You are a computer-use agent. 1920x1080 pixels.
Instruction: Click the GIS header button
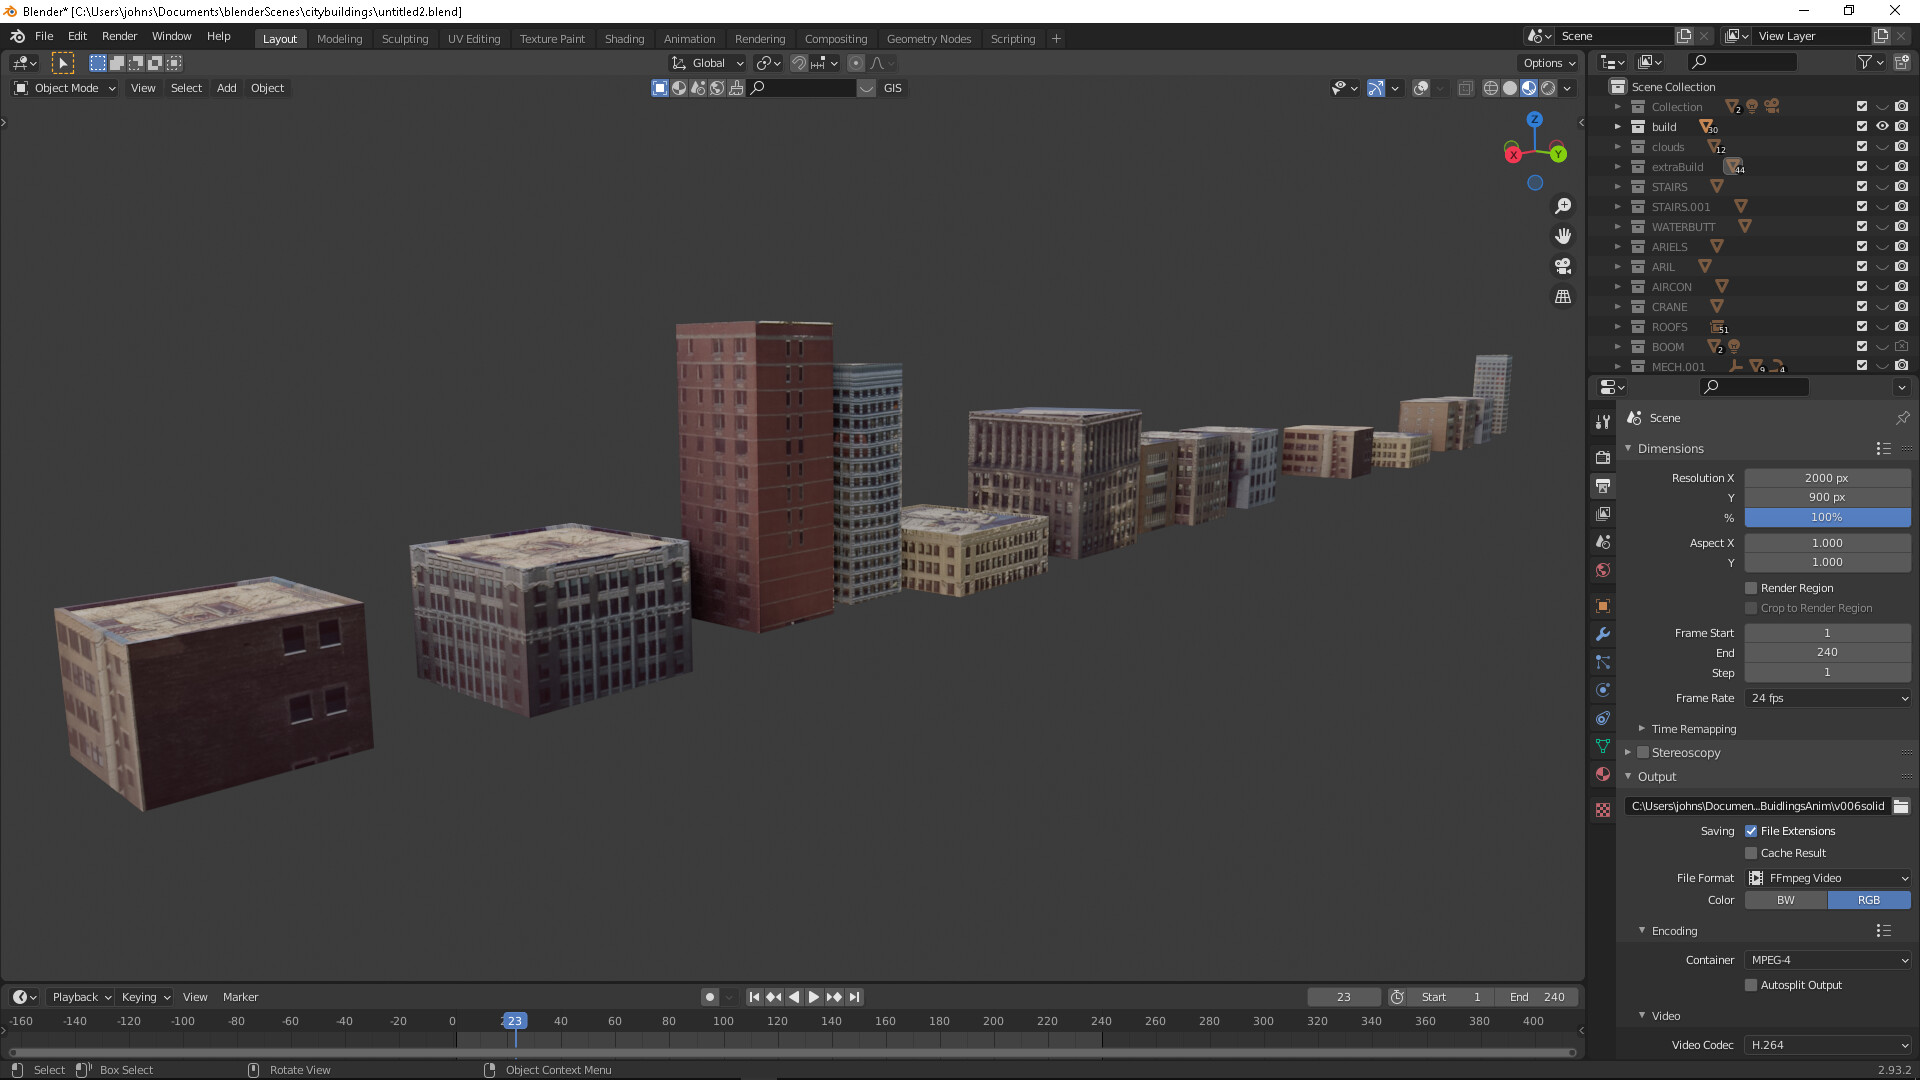[892, 88]
